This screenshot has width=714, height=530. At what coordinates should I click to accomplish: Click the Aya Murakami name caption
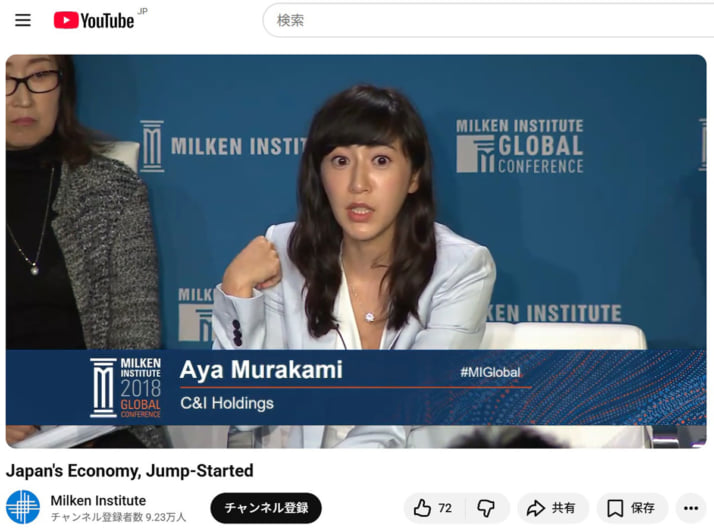coord(261,370)
